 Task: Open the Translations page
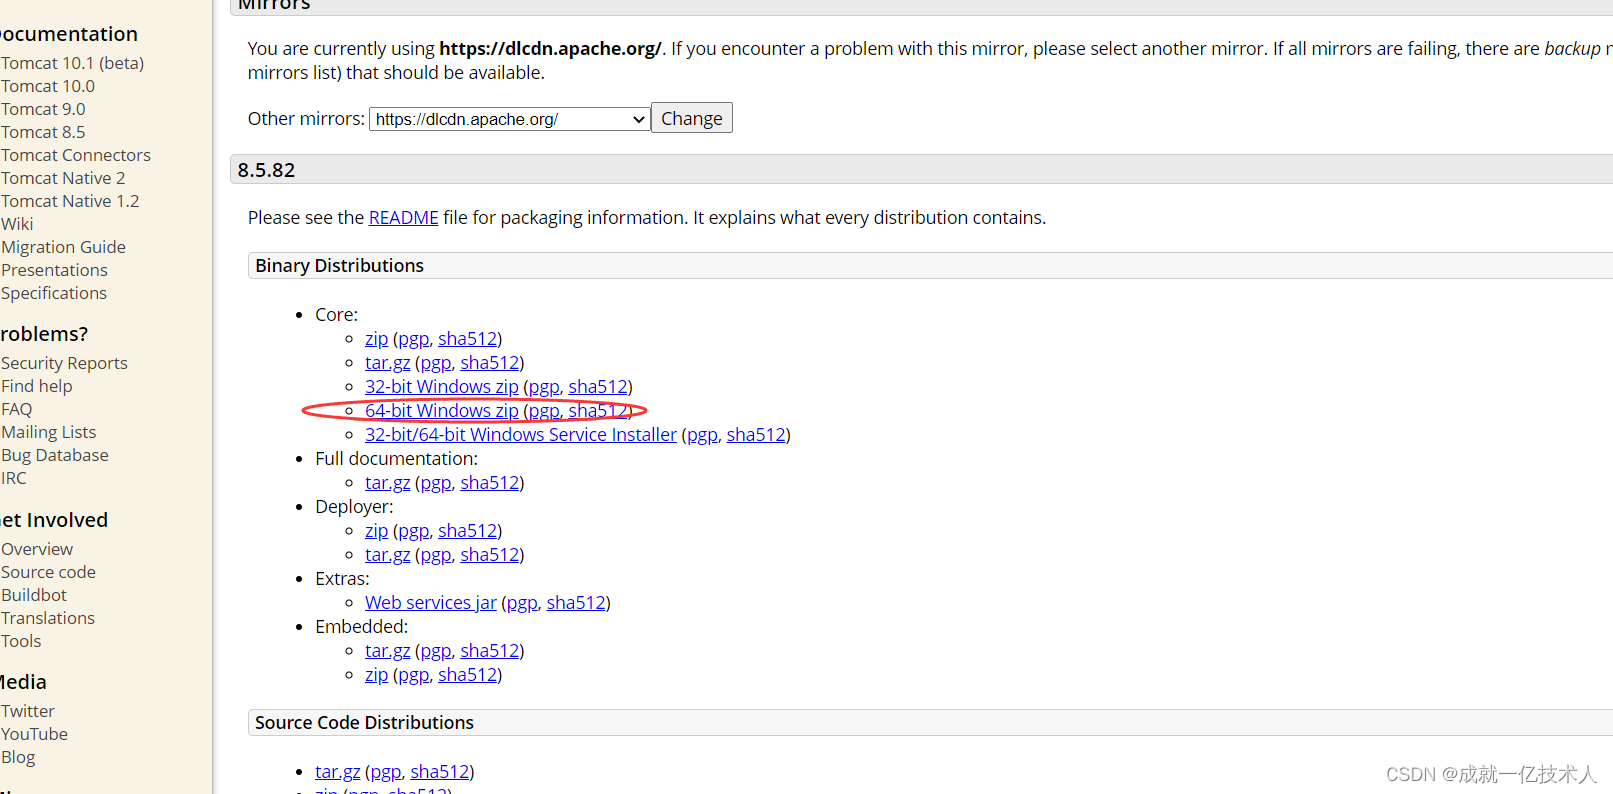(48, 618)
